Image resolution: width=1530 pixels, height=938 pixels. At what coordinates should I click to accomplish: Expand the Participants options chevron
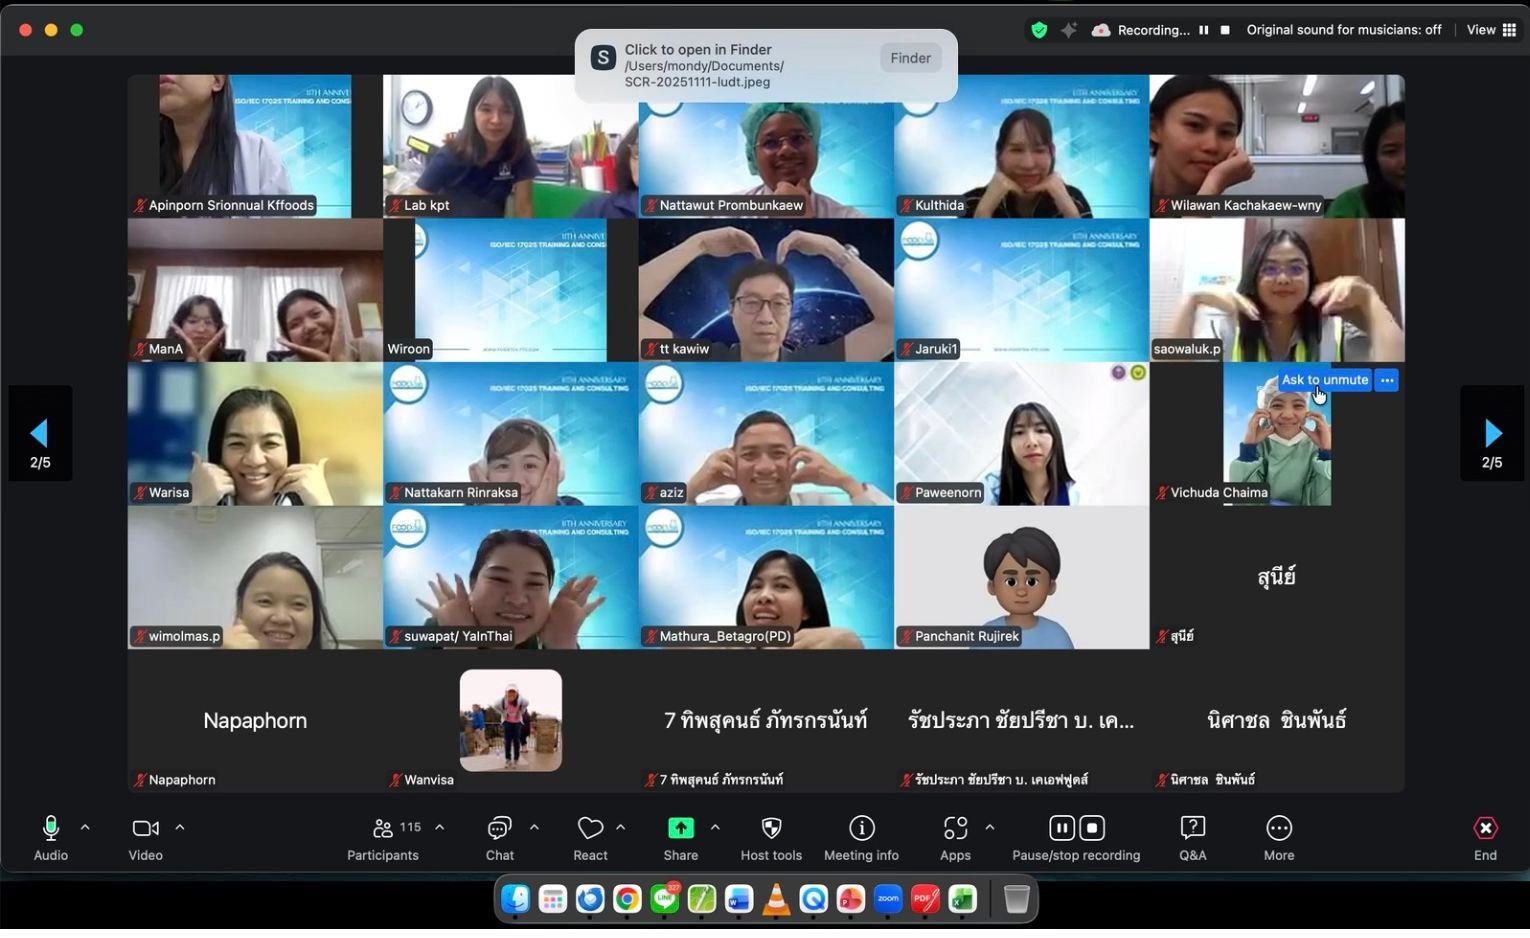point(439,827)
